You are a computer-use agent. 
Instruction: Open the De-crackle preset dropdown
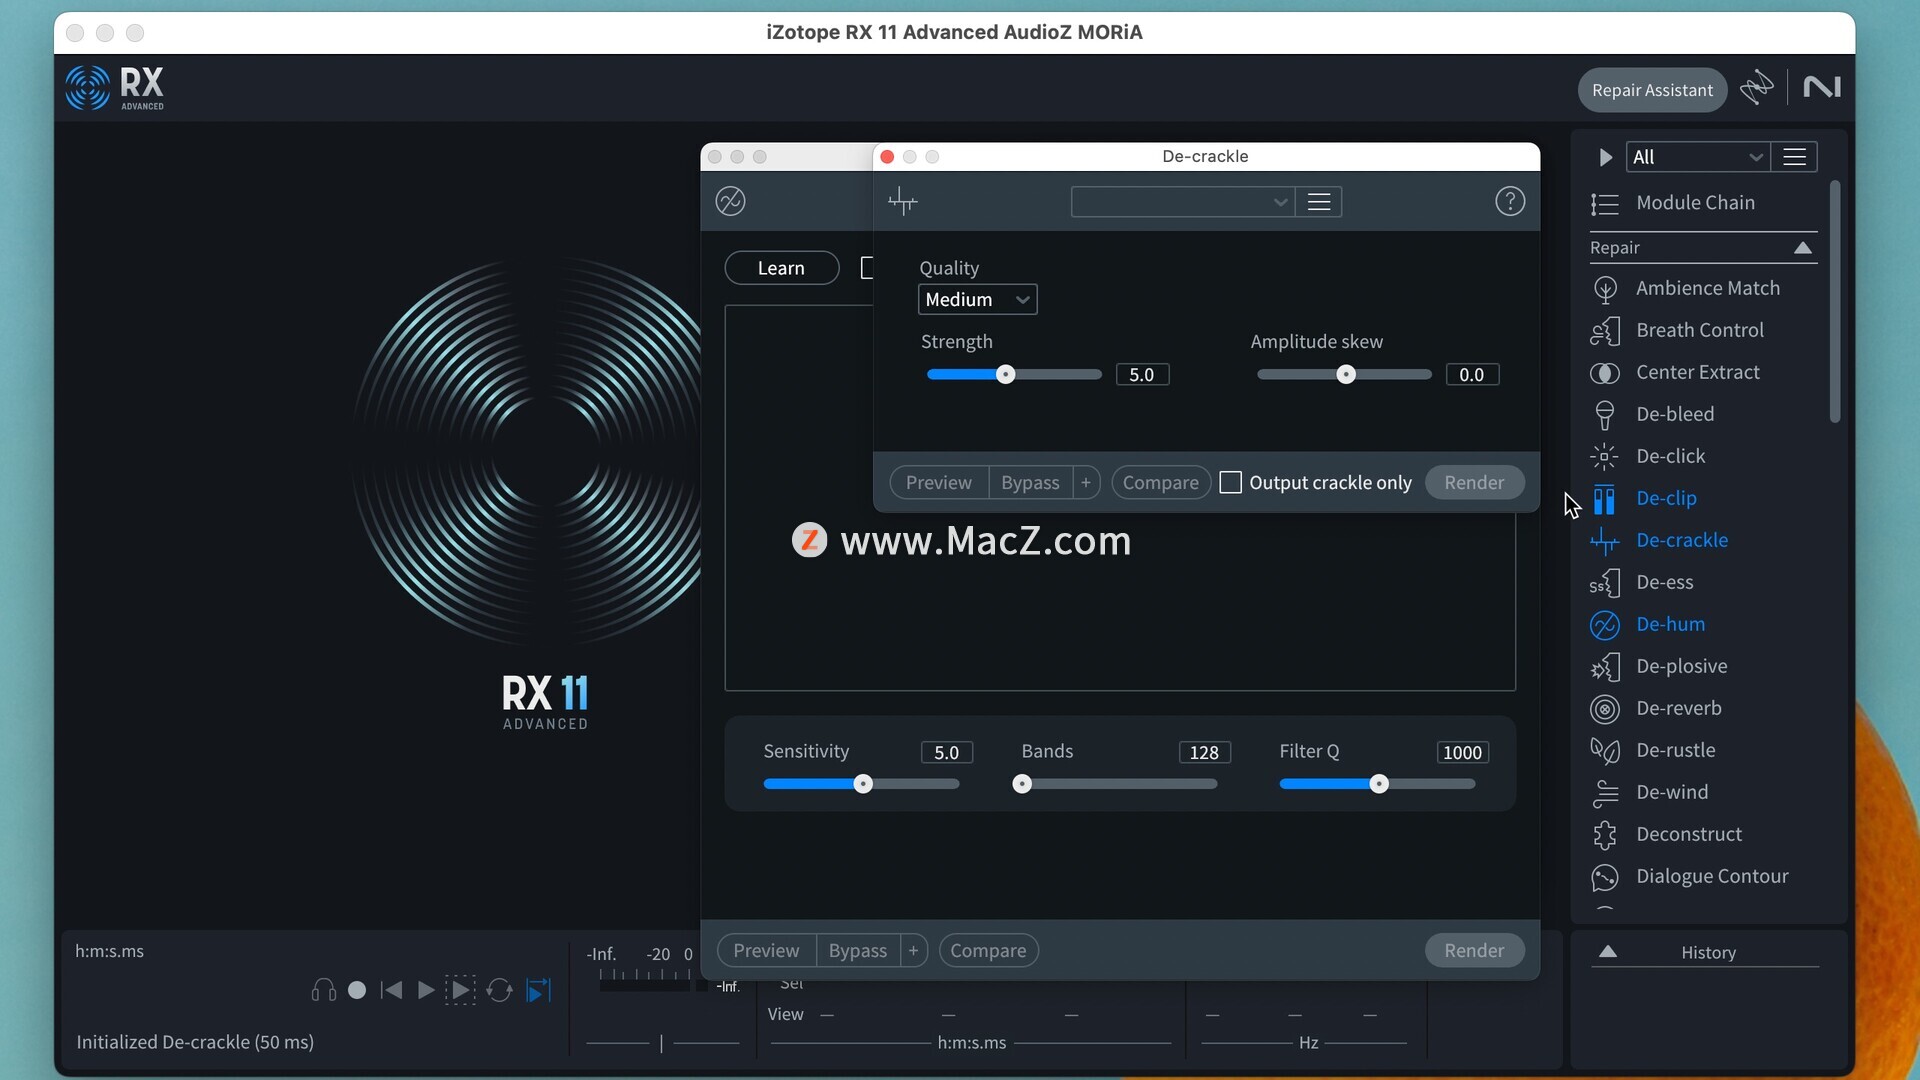pyautogui.click(x=1182, y=202)
